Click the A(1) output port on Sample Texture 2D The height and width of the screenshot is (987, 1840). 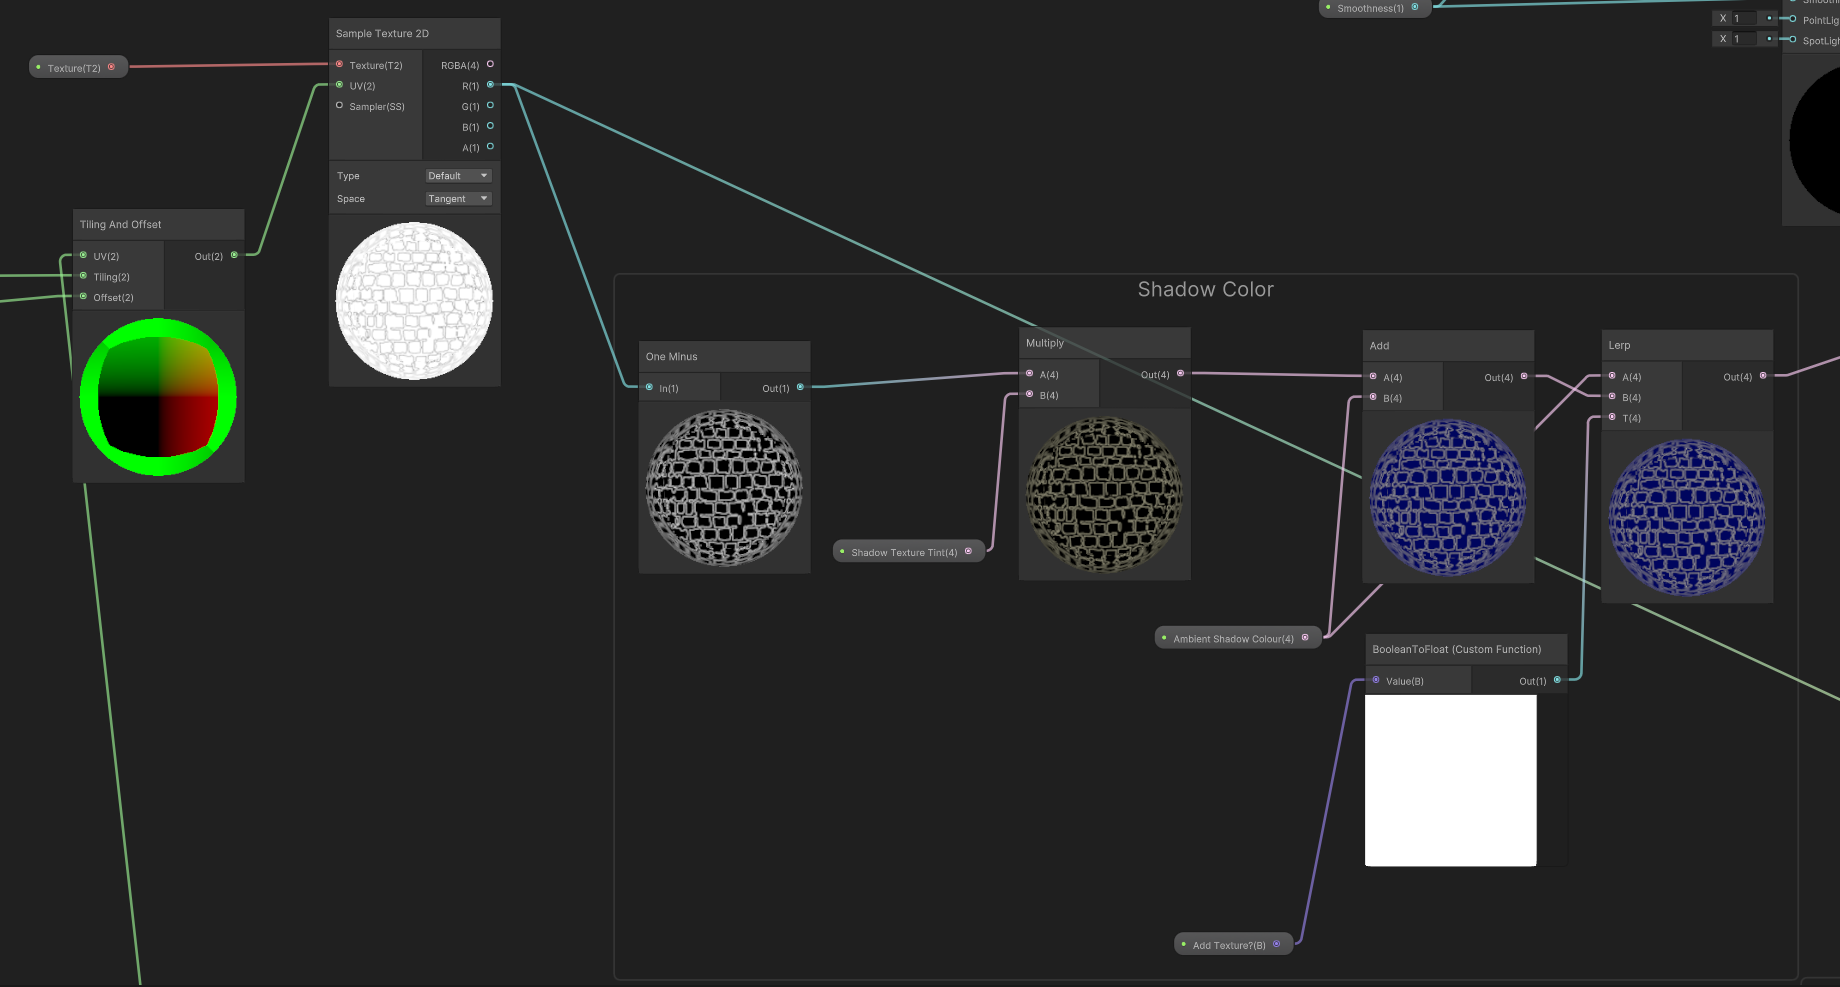click(490, 147)
